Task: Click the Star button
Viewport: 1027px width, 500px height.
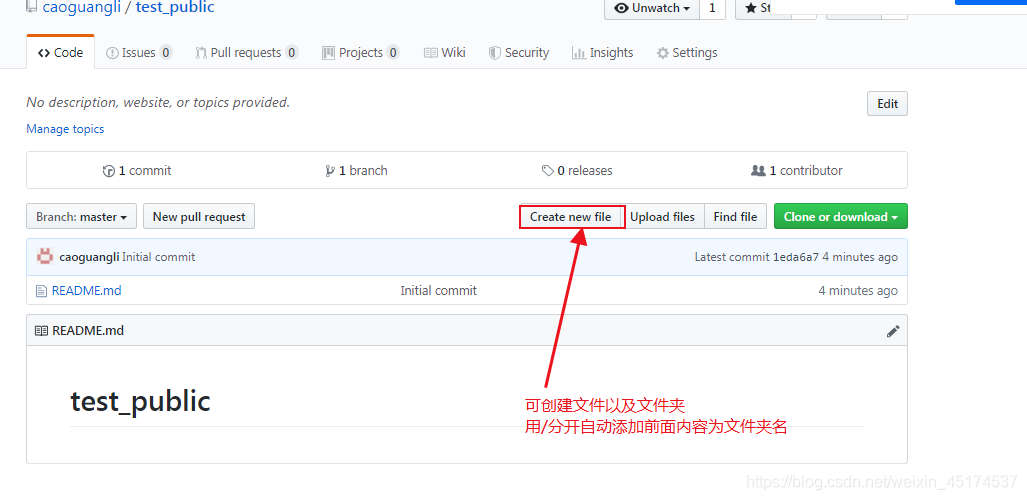Action: point(764,9)
